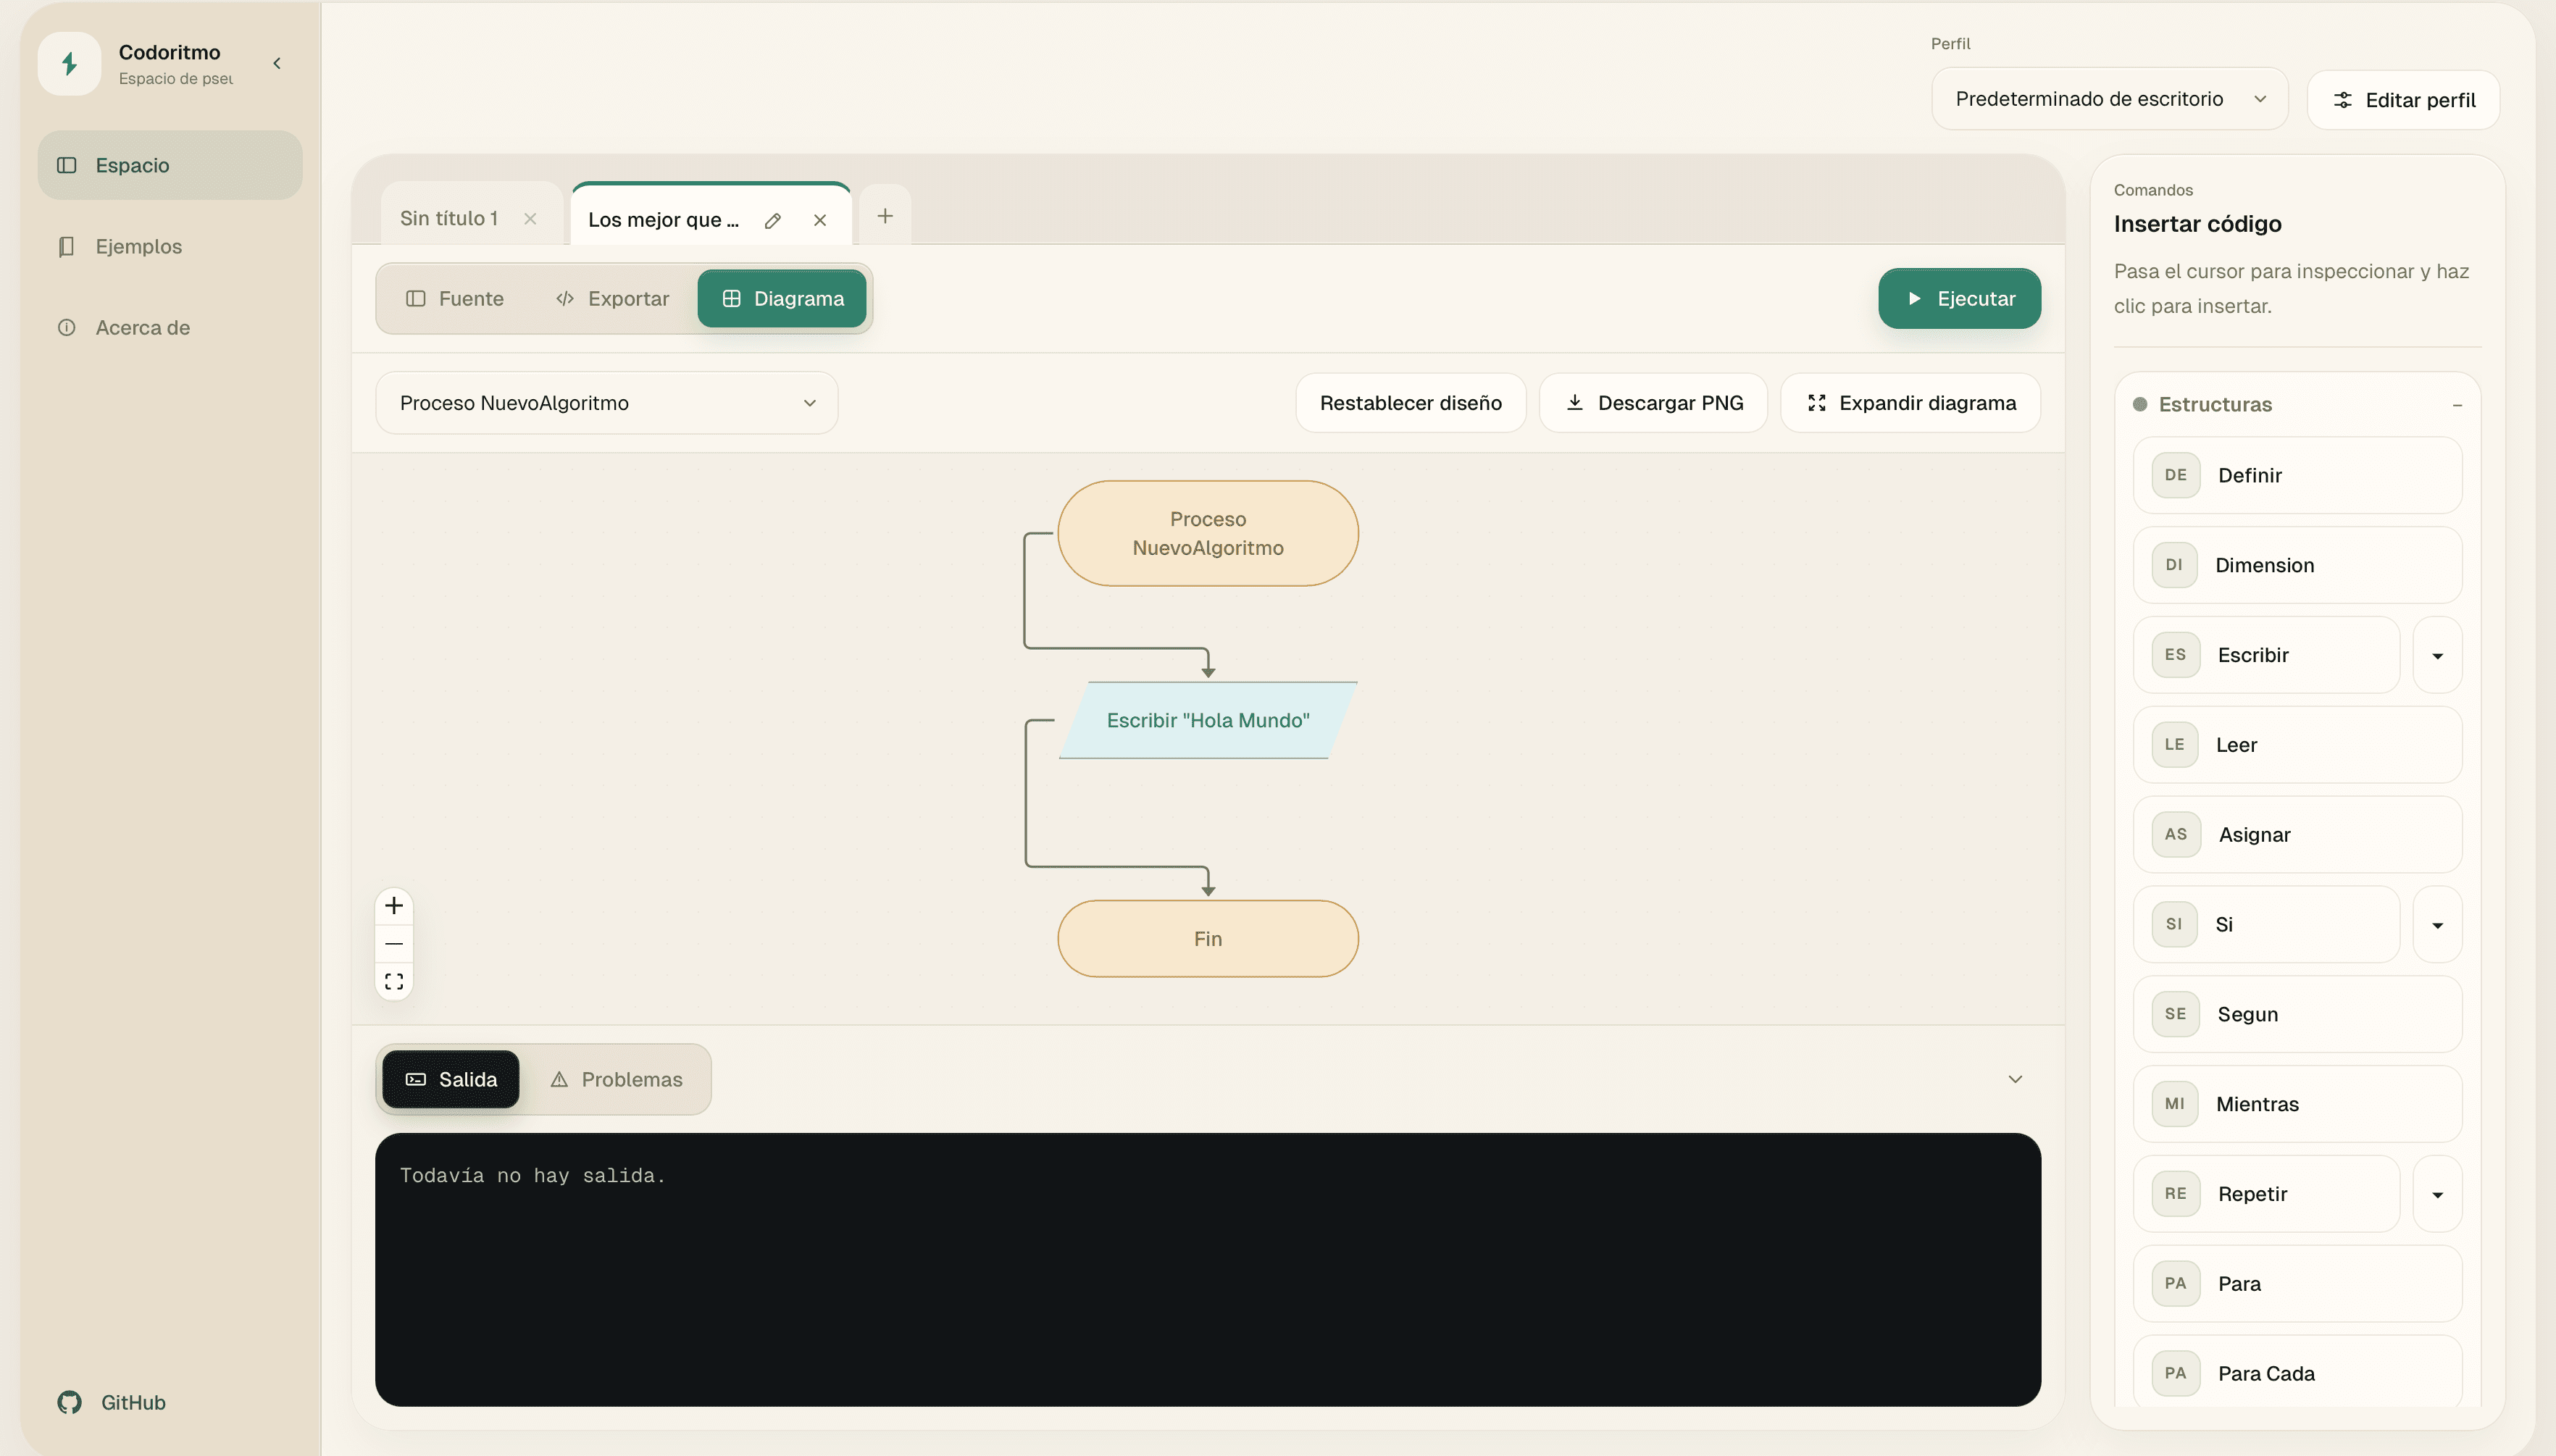The height and width of the screenshot is (1456, 2556).
Task: Fit diagram to view icon
Action: [x=394, y=982]
